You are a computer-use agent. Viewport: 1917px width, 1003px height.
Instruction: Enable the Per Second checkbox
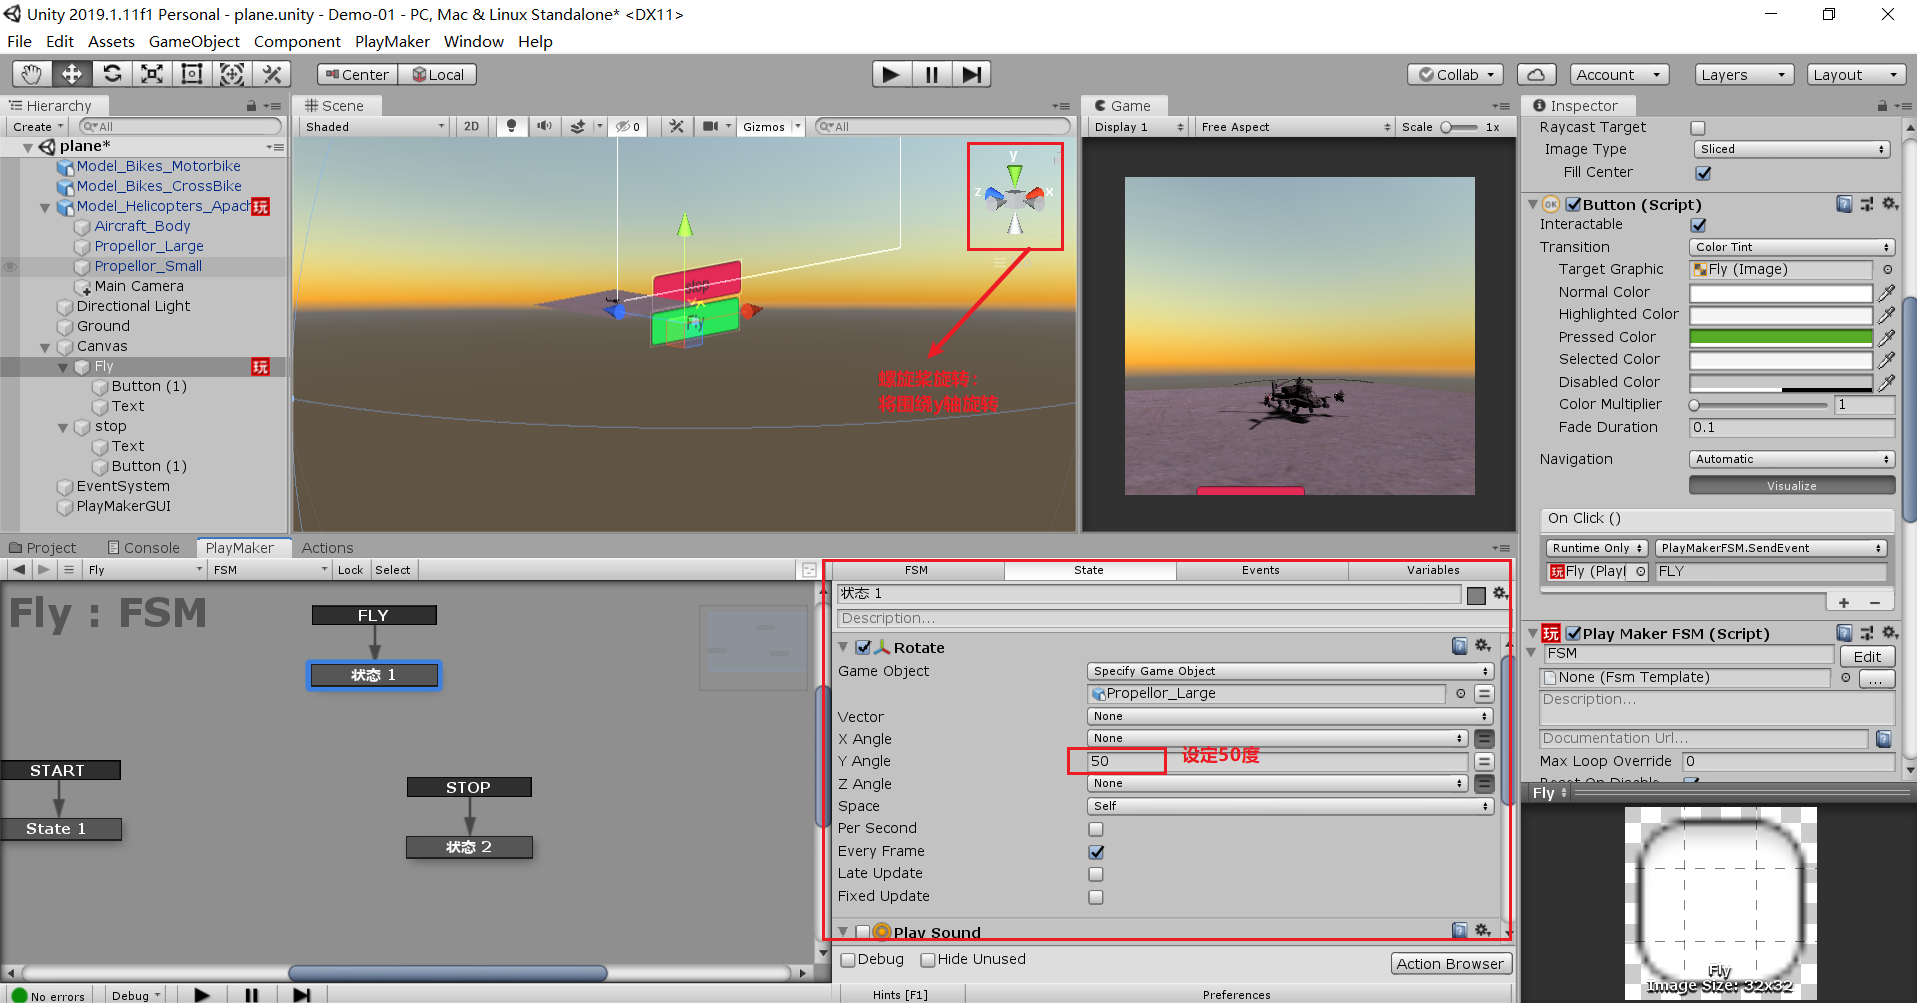[x=1095, y=829]
